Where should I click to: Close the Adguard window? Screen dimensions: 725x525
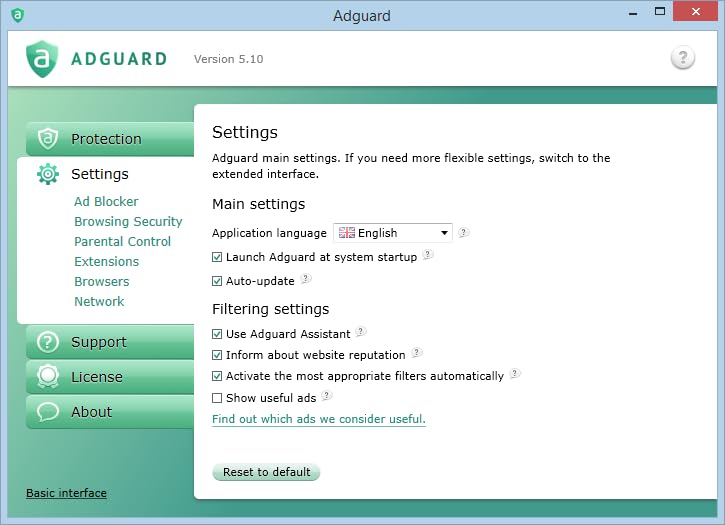click(x=695, y=12)
